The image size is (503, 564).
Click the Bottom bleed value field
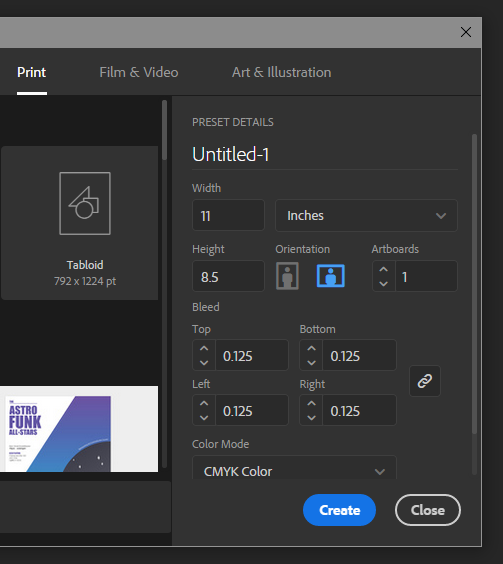pos(359,355)
